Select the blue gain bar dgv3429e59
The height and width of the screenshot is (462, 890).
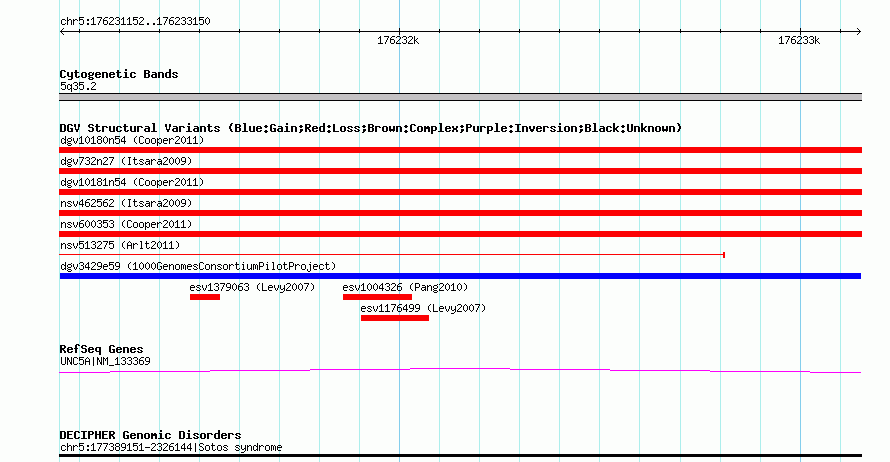click(460, 276)
